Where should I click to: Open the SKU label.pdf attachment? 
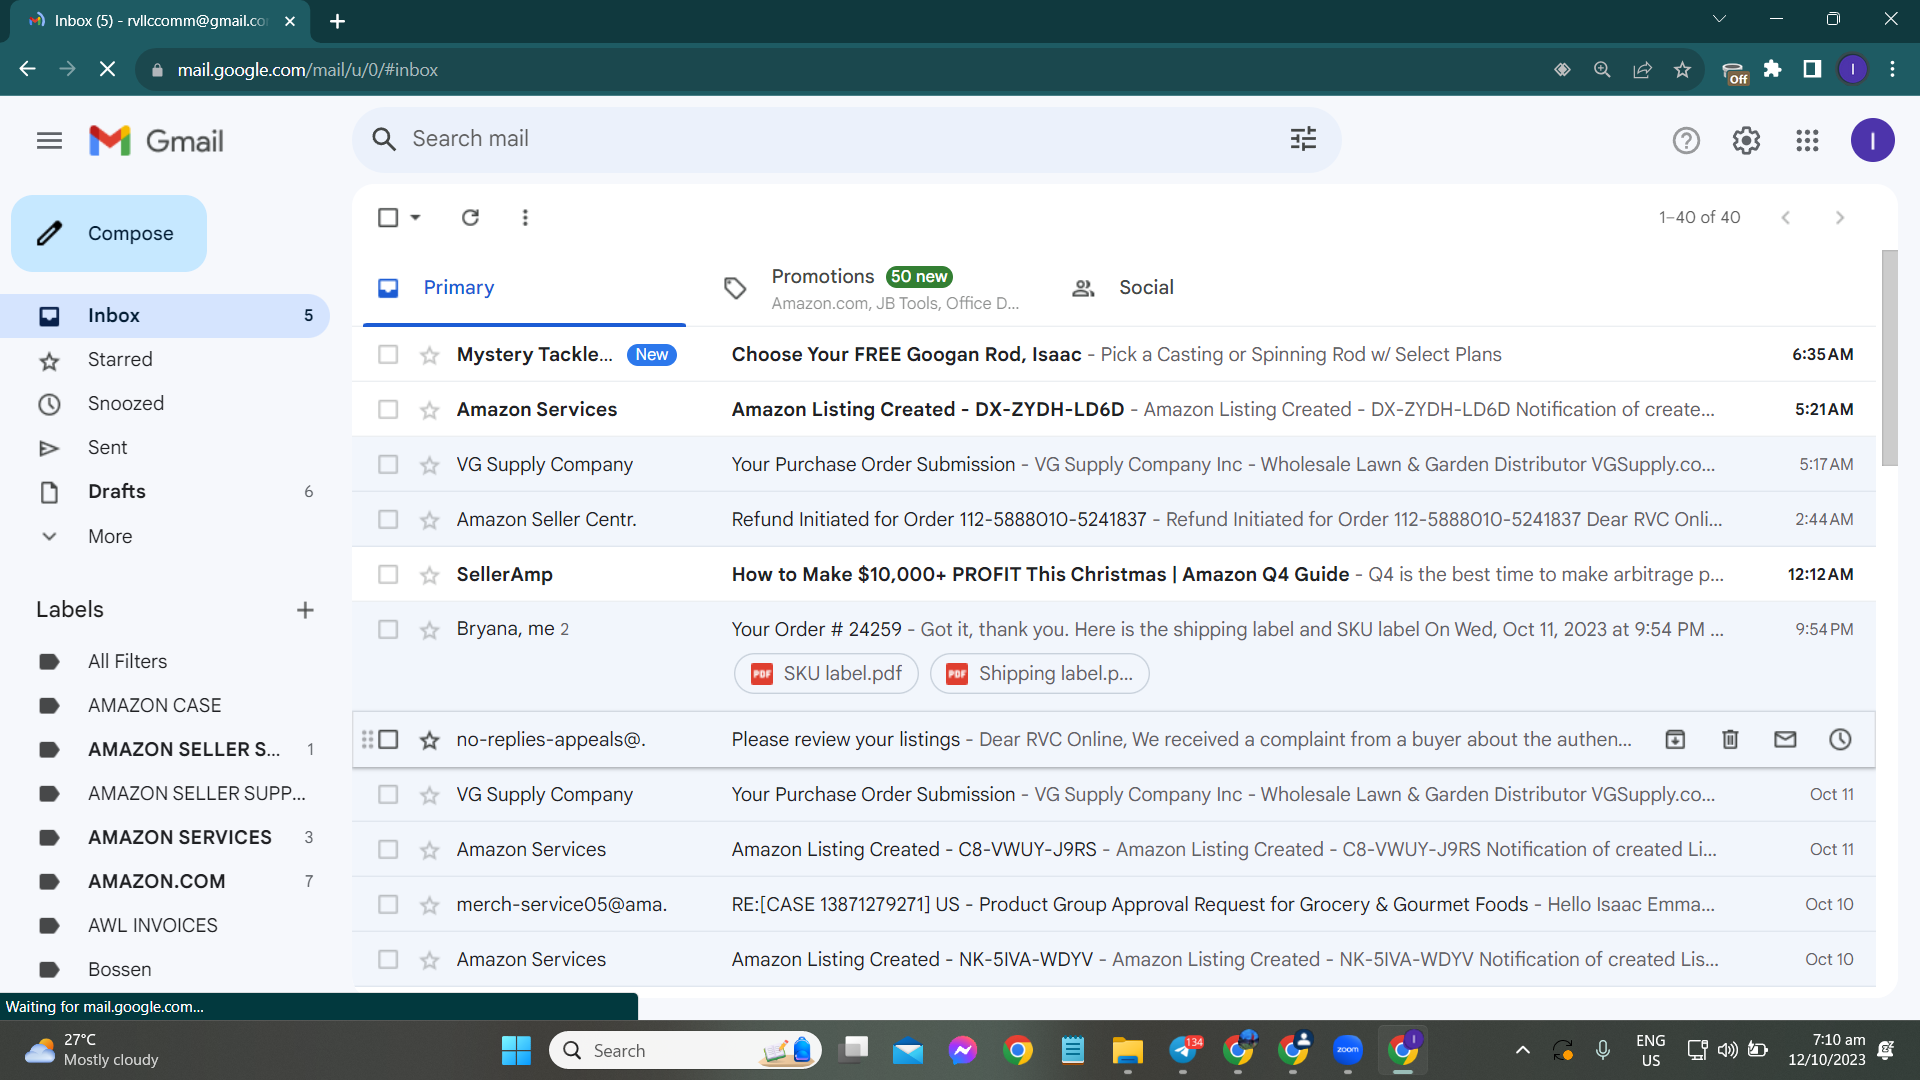click(826, 674)
